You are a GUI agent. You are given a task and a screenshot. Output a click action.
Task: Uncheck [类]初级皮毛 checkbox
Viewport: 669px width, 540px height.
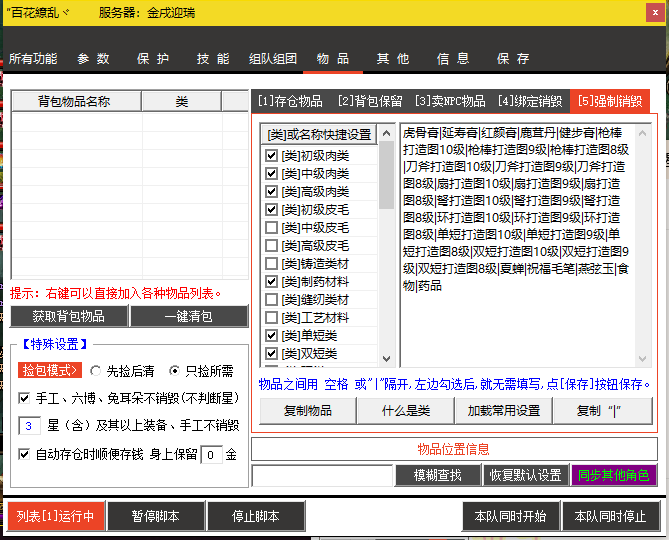(271, 209)
